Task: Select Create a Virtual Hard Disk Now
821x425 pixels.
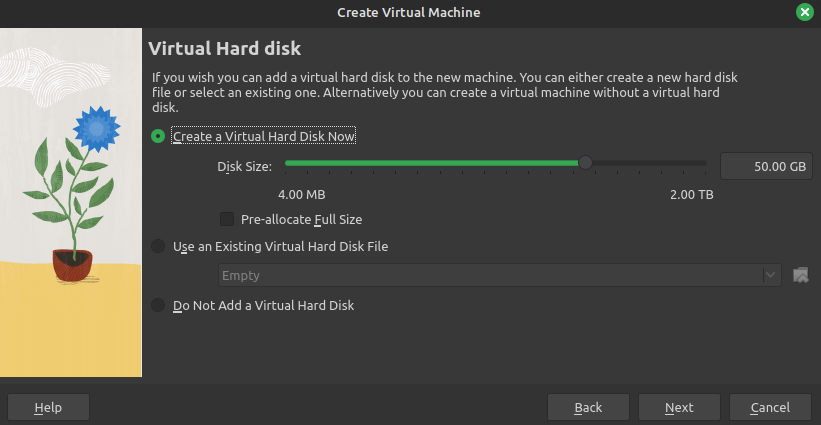Action: coord(158,137)
